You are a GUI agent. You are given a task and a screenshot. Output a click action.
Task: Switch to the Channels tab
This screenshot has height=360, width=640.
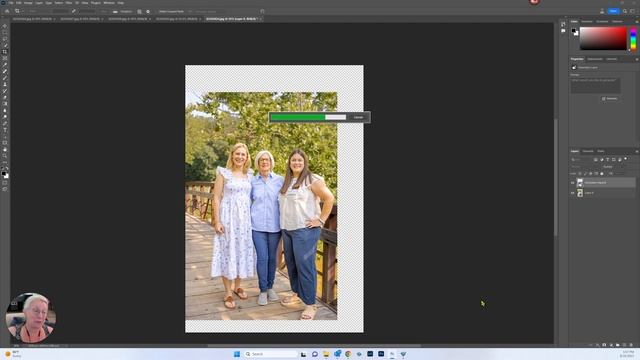588,151
